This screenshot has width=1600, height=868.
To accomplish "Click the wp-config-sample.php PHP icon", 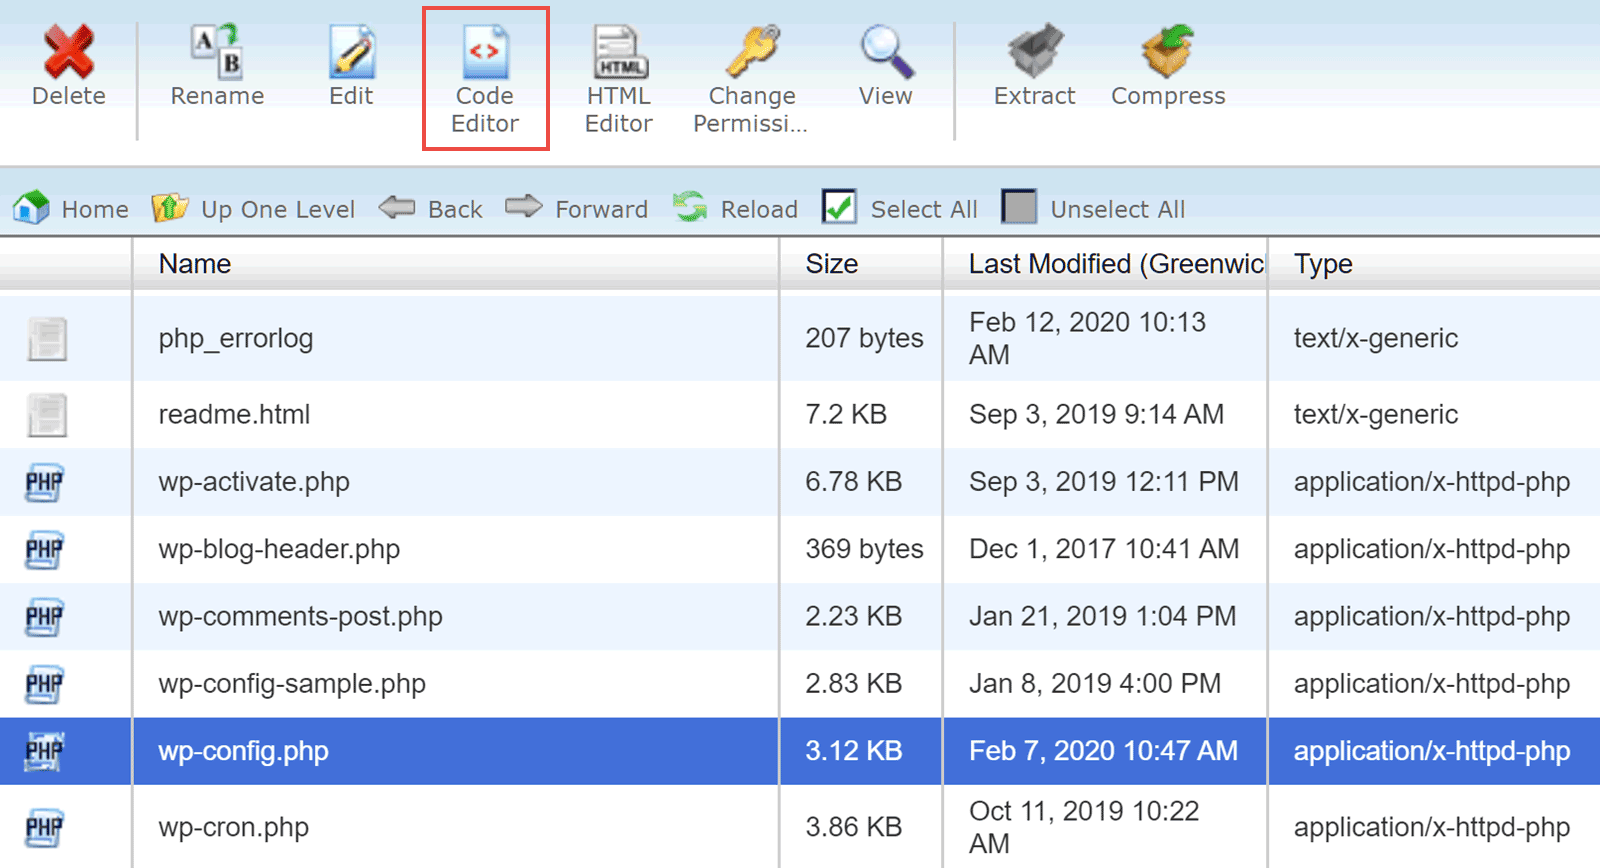I will pyautogui.click(x=45, y=684).
